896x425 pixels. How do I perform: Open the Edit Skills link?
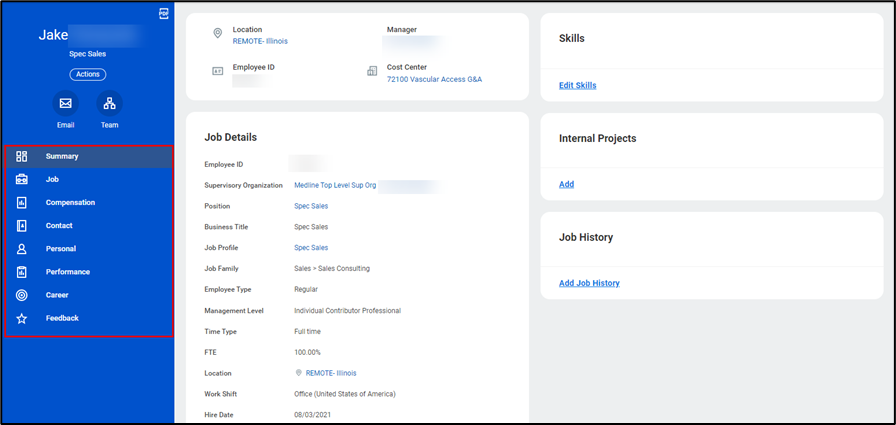pos(577,86)
